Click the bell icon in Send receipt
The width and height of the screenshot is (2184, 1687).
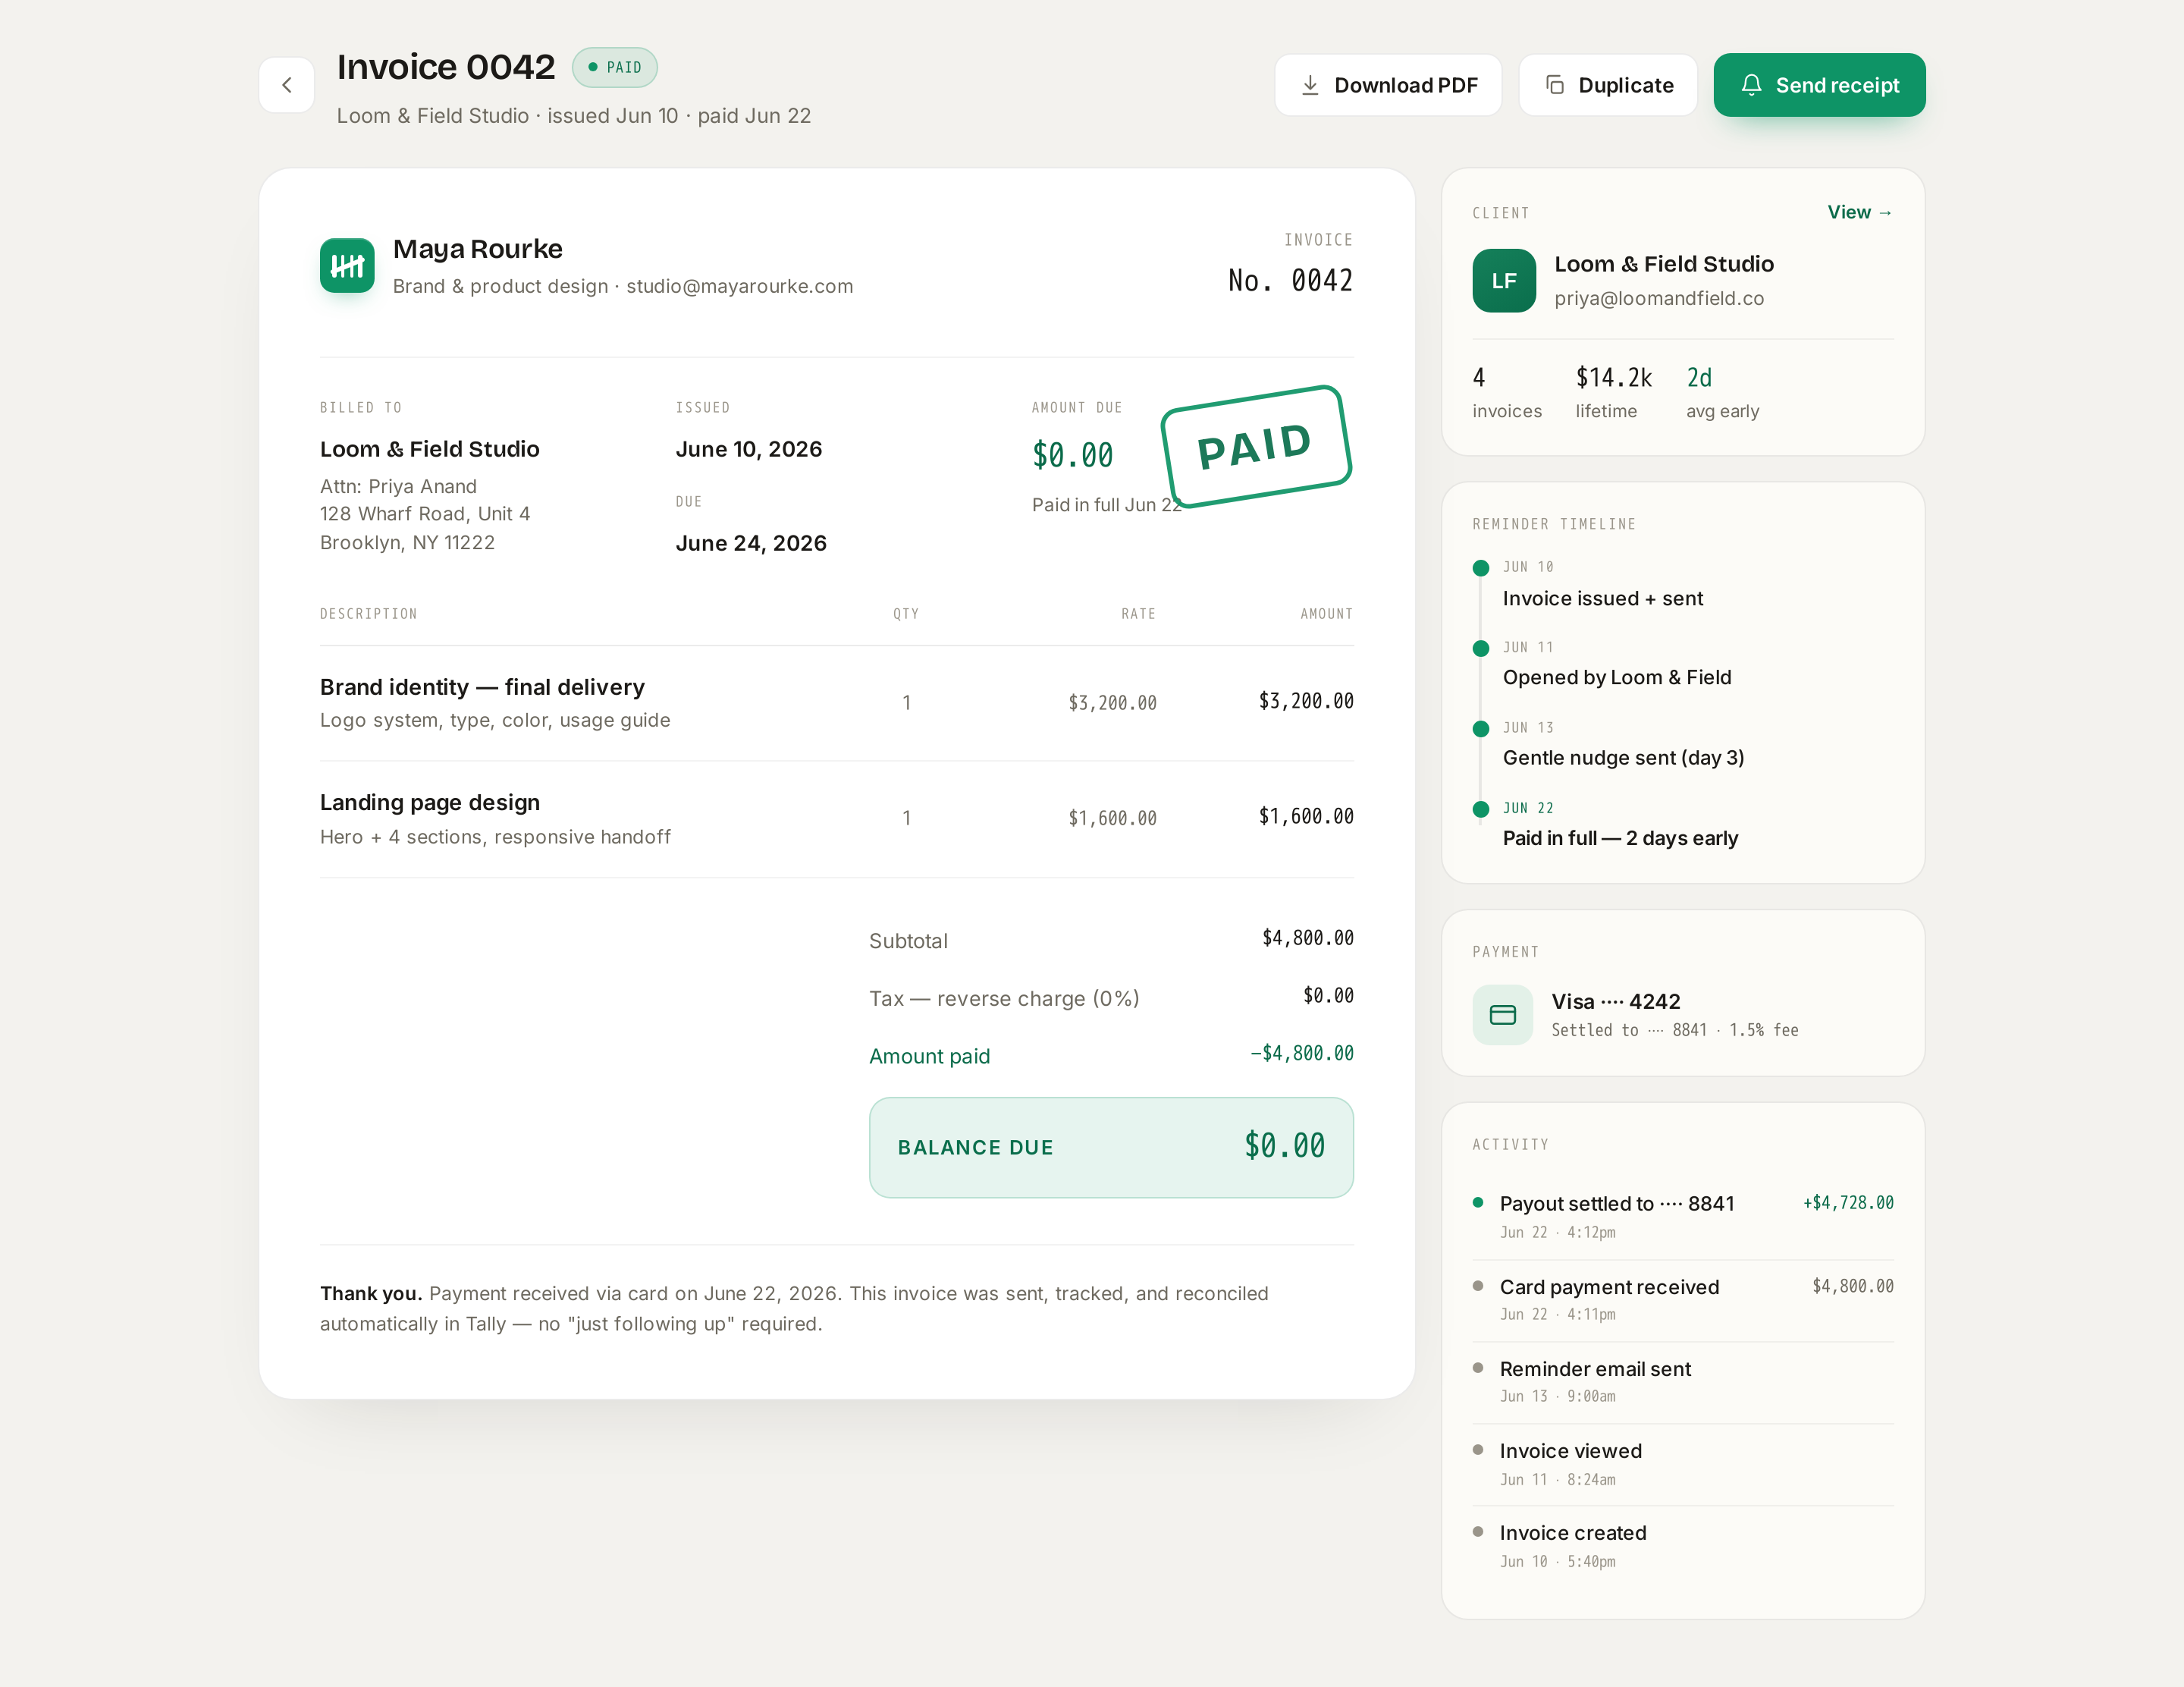[x=1751, y=85]
